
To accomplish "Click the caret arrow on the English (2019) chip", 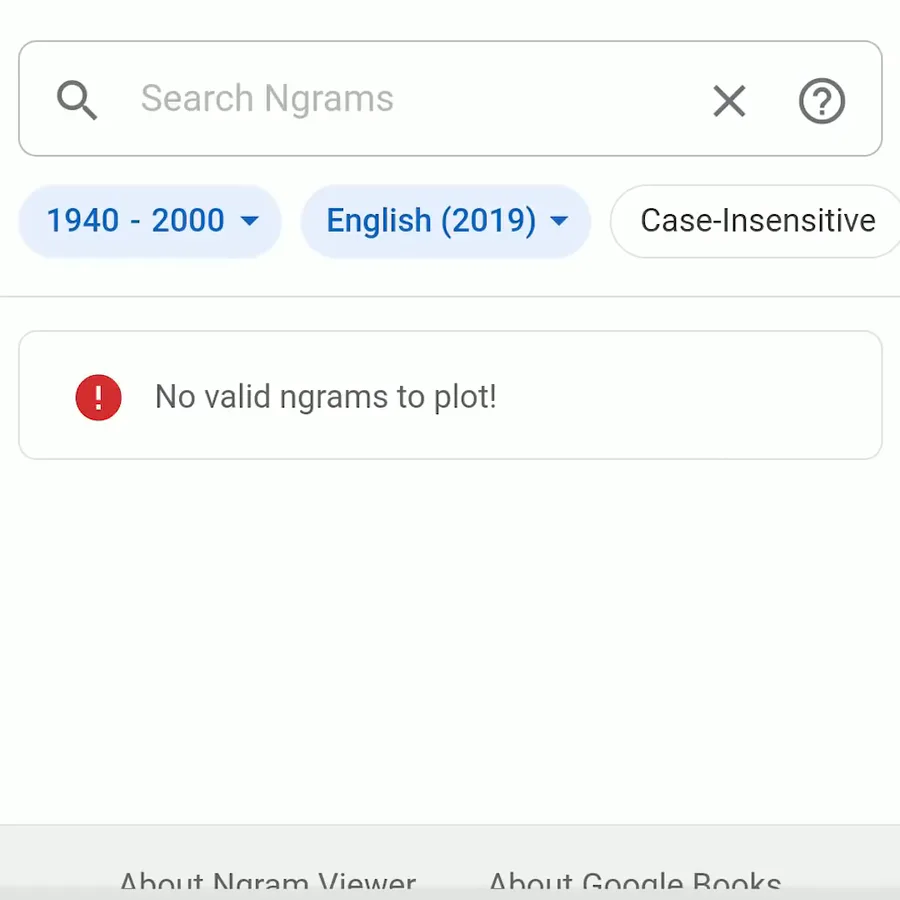I will point(560,221).
